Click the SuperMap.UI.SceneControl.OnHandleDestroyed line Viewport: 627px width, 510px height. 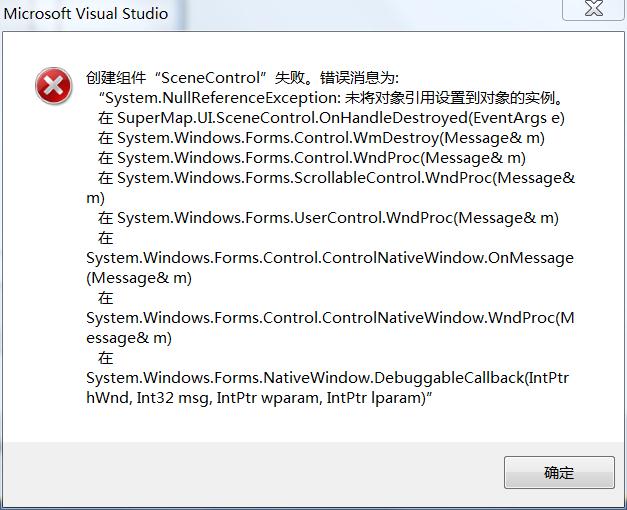331,118
